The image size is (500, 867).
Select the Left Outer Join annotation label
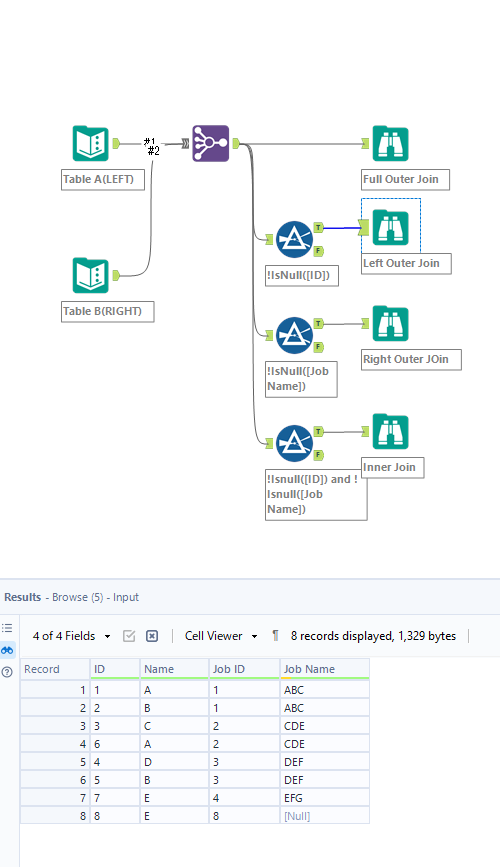pyautogui.click(x=406, y=263)
